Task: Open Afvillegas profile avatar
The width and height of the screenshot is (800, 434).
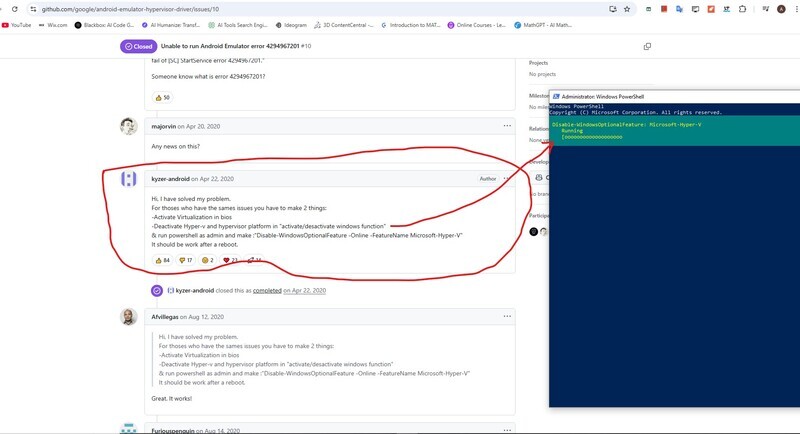Action: (129, 317)
